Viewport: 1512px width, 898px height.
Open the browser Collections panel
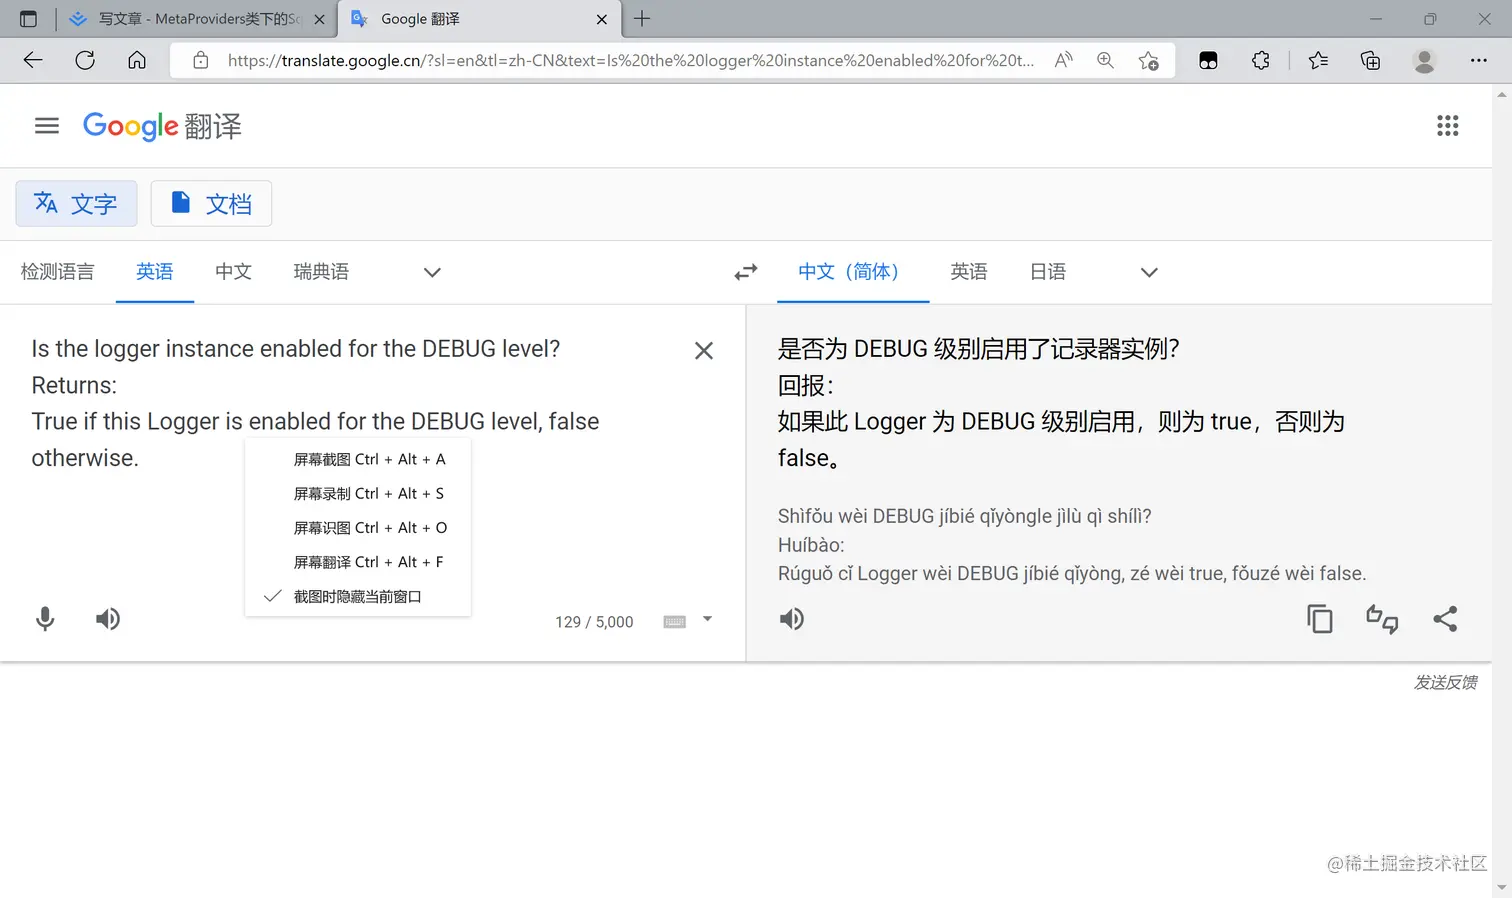[x=1370, y=60]
